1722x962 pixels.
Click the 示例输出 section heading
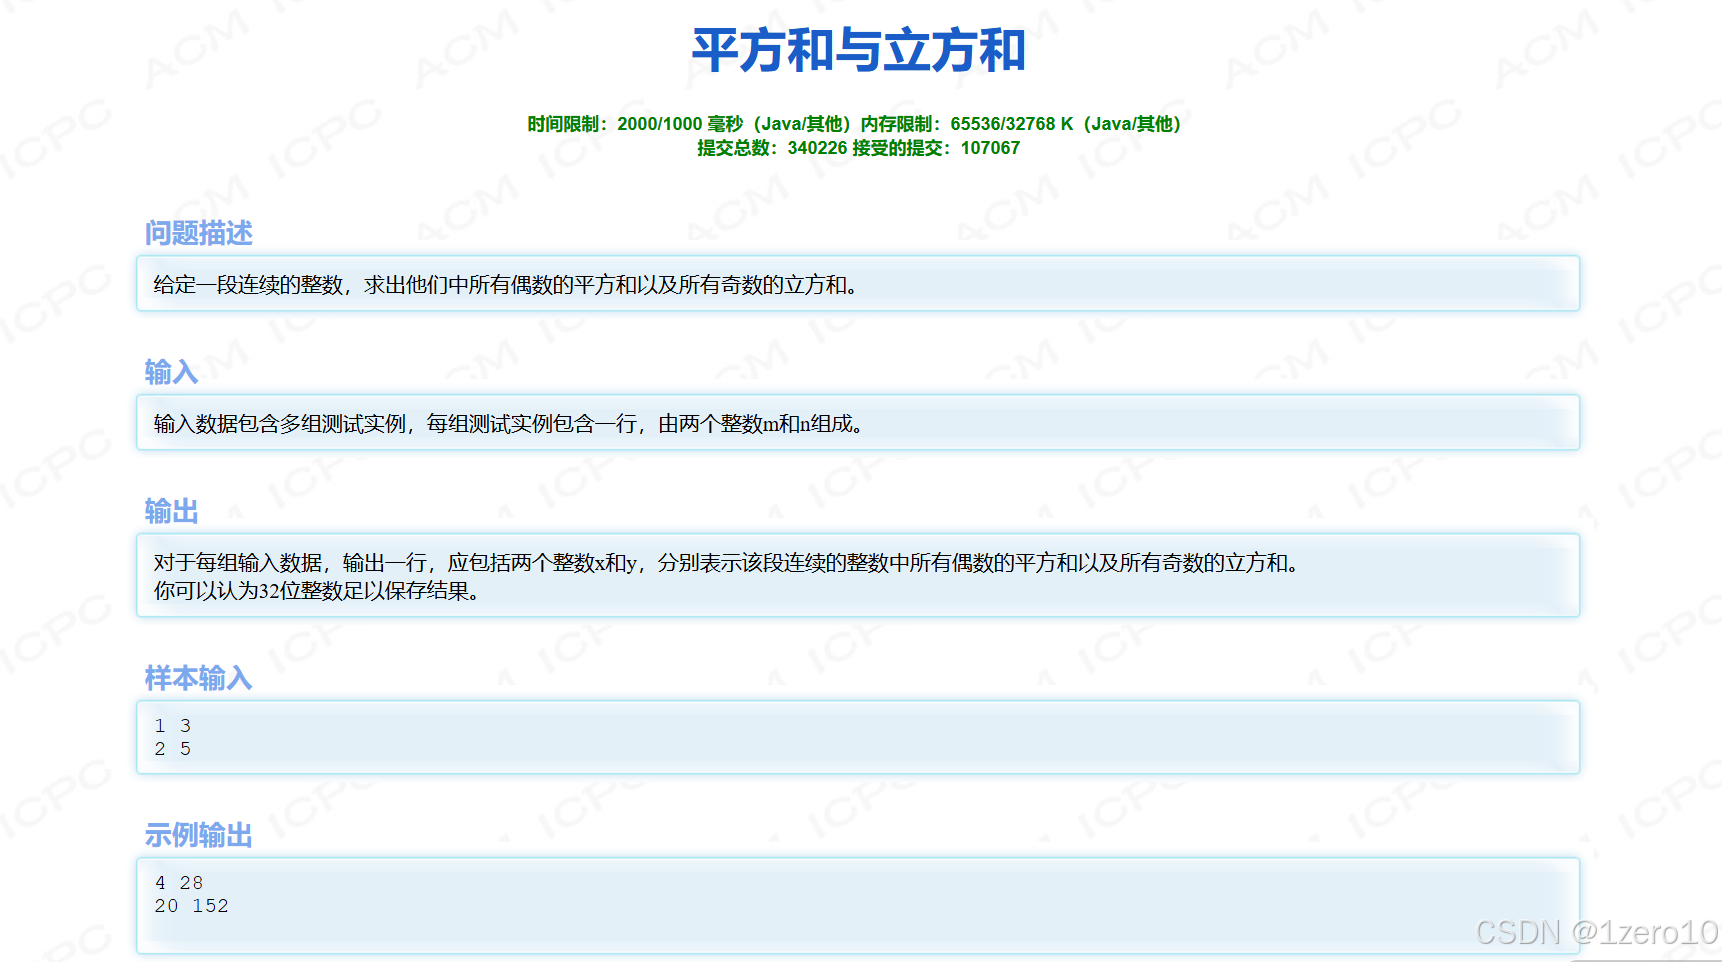pyautogui.click(x=198, y=835)
